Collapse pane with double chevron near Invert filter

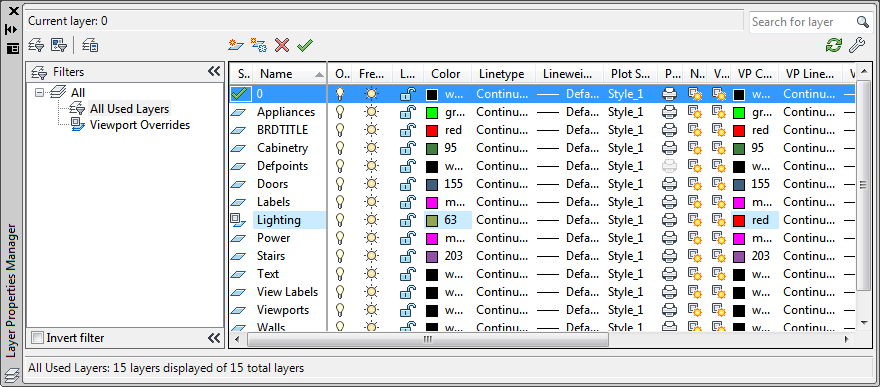[214, 338]
